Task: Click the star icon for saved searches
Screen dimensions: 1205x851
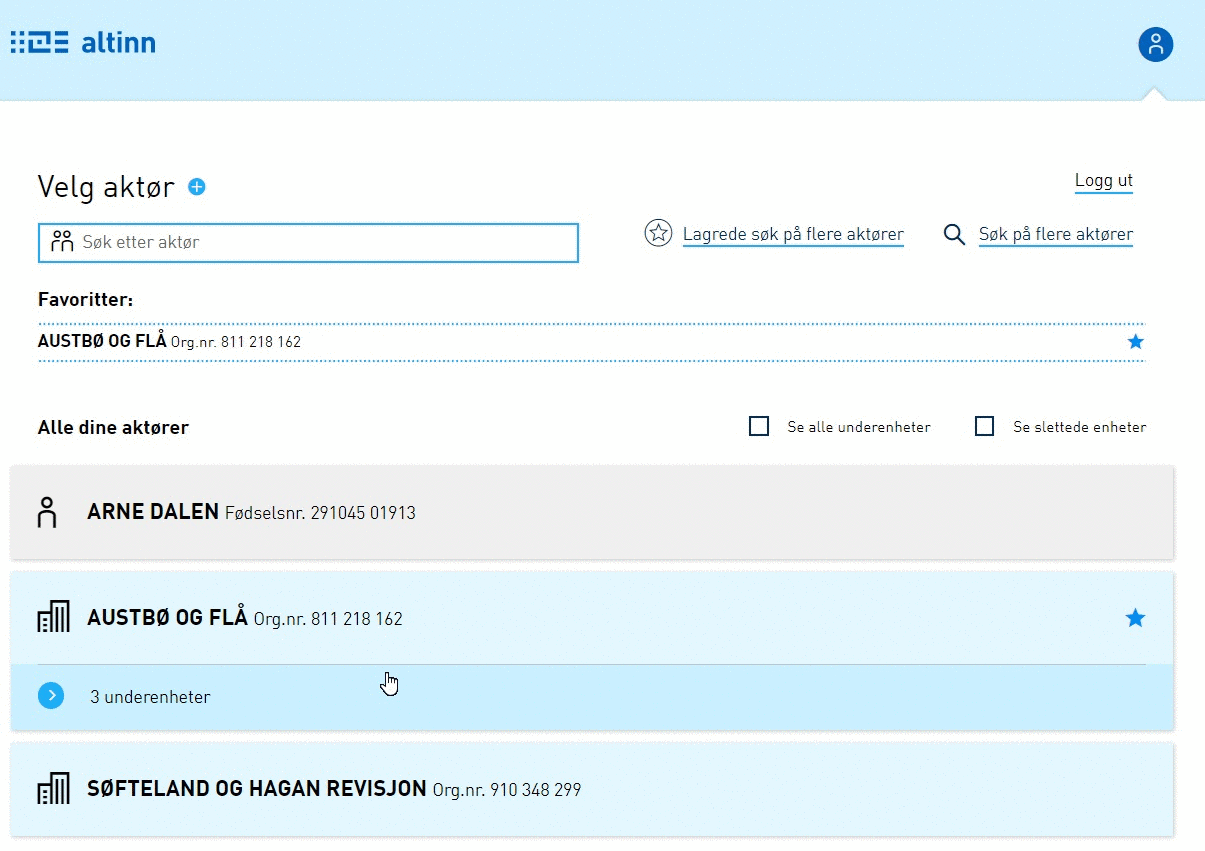Action: point(658,234)
